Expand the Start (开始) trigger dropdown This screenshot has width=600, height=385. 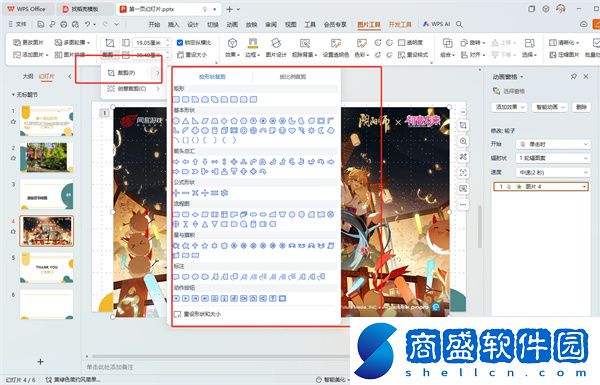[553, 144]
